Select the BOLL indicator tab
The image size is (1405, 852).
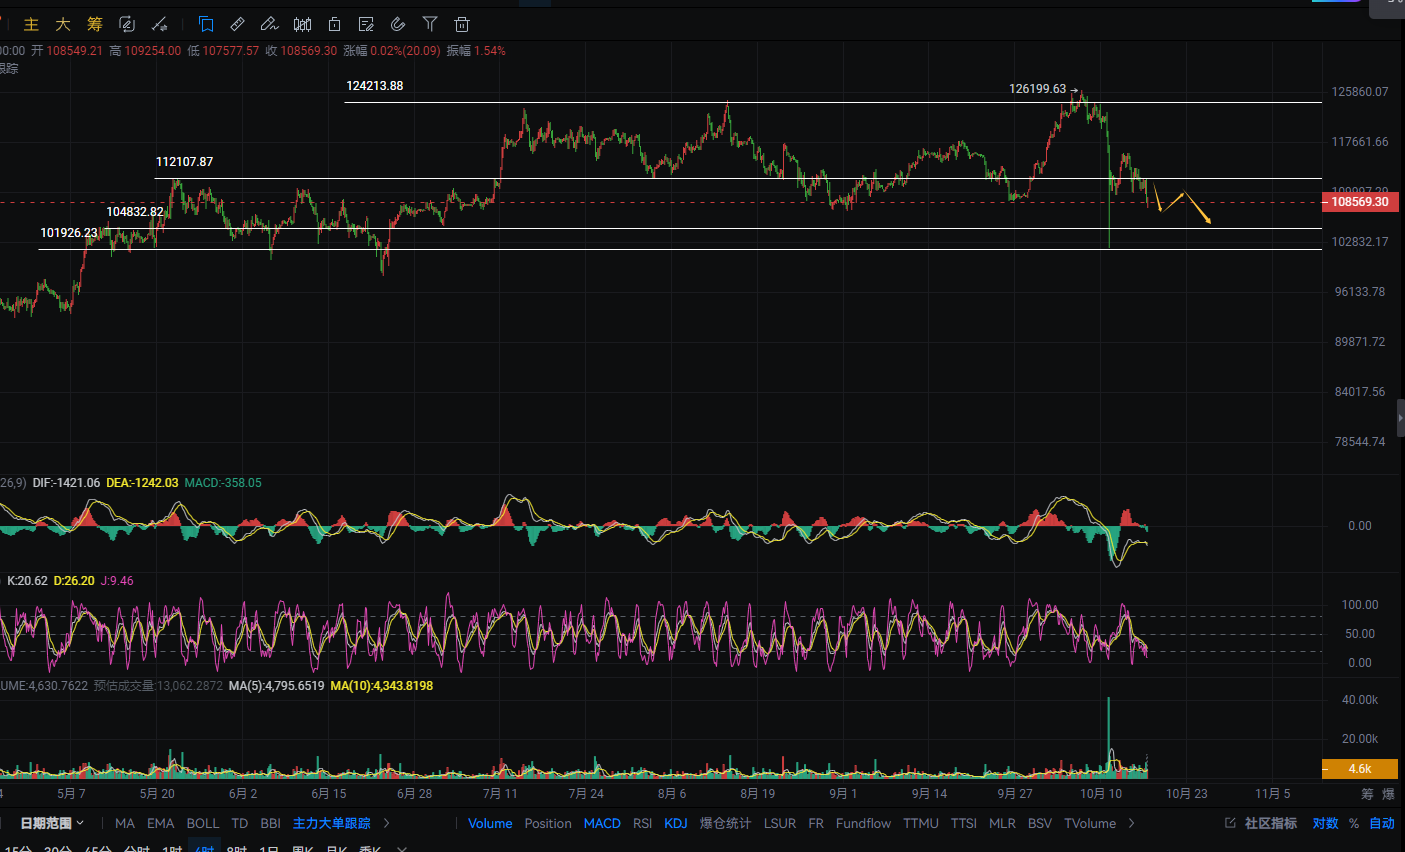coord(202,823)
